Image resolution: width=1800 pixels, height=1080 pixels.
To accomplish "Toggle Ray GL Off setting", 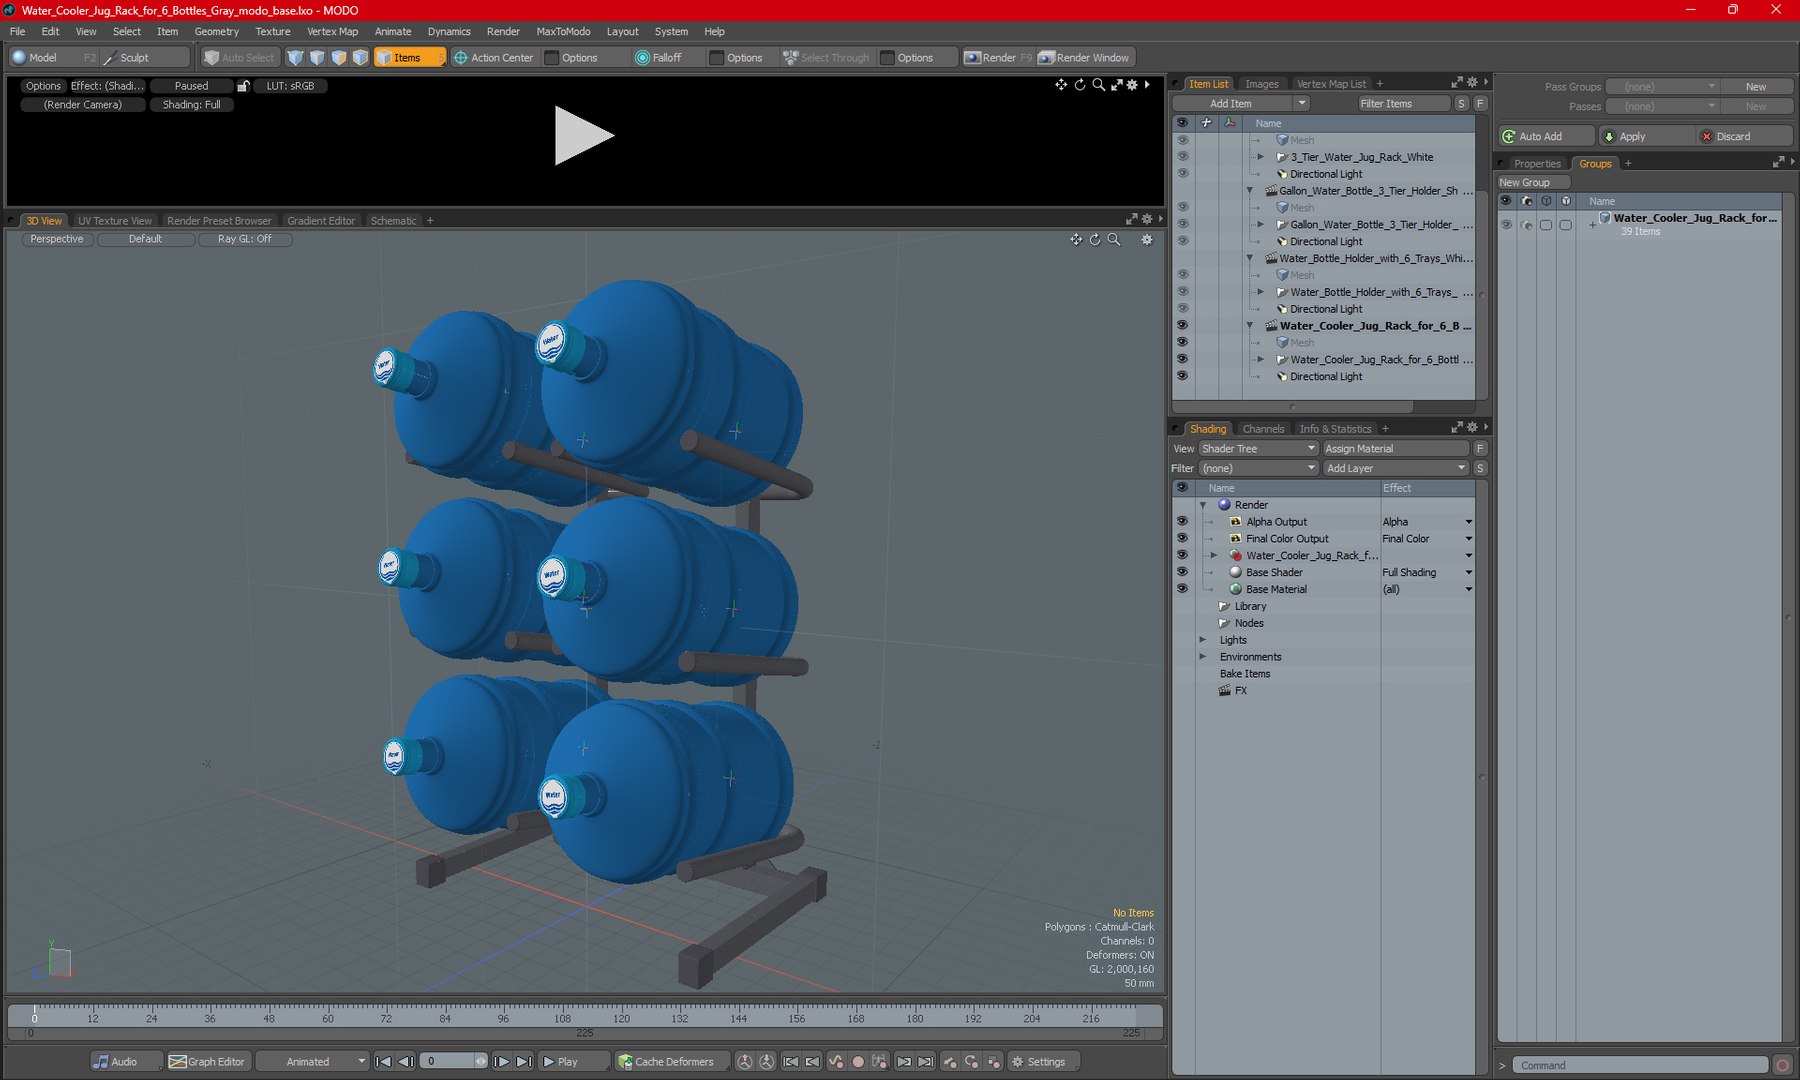I will coord(244,239).
